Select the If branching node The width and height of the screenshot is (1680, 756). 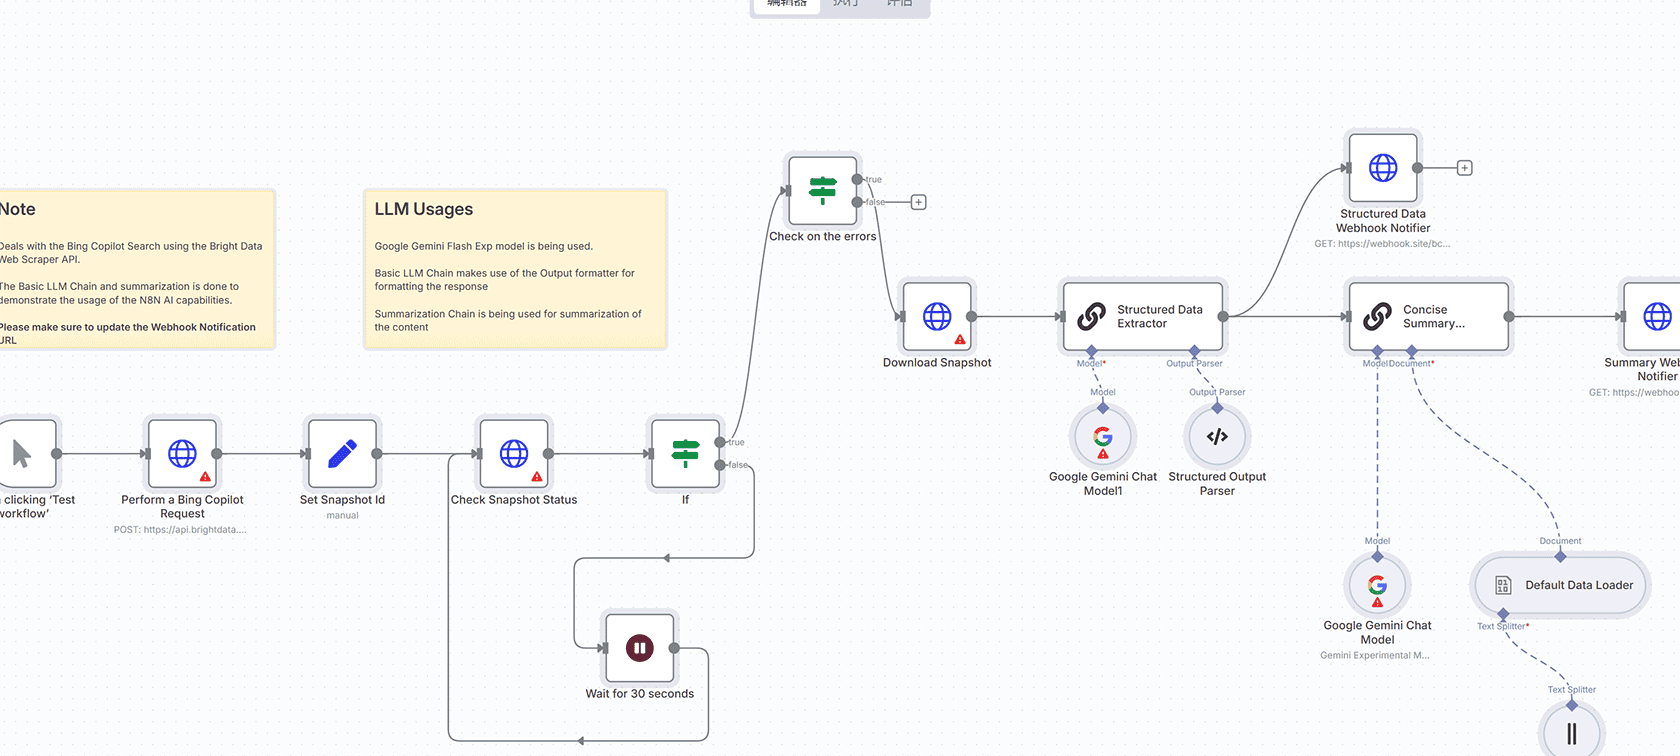[x=685, y=454]
